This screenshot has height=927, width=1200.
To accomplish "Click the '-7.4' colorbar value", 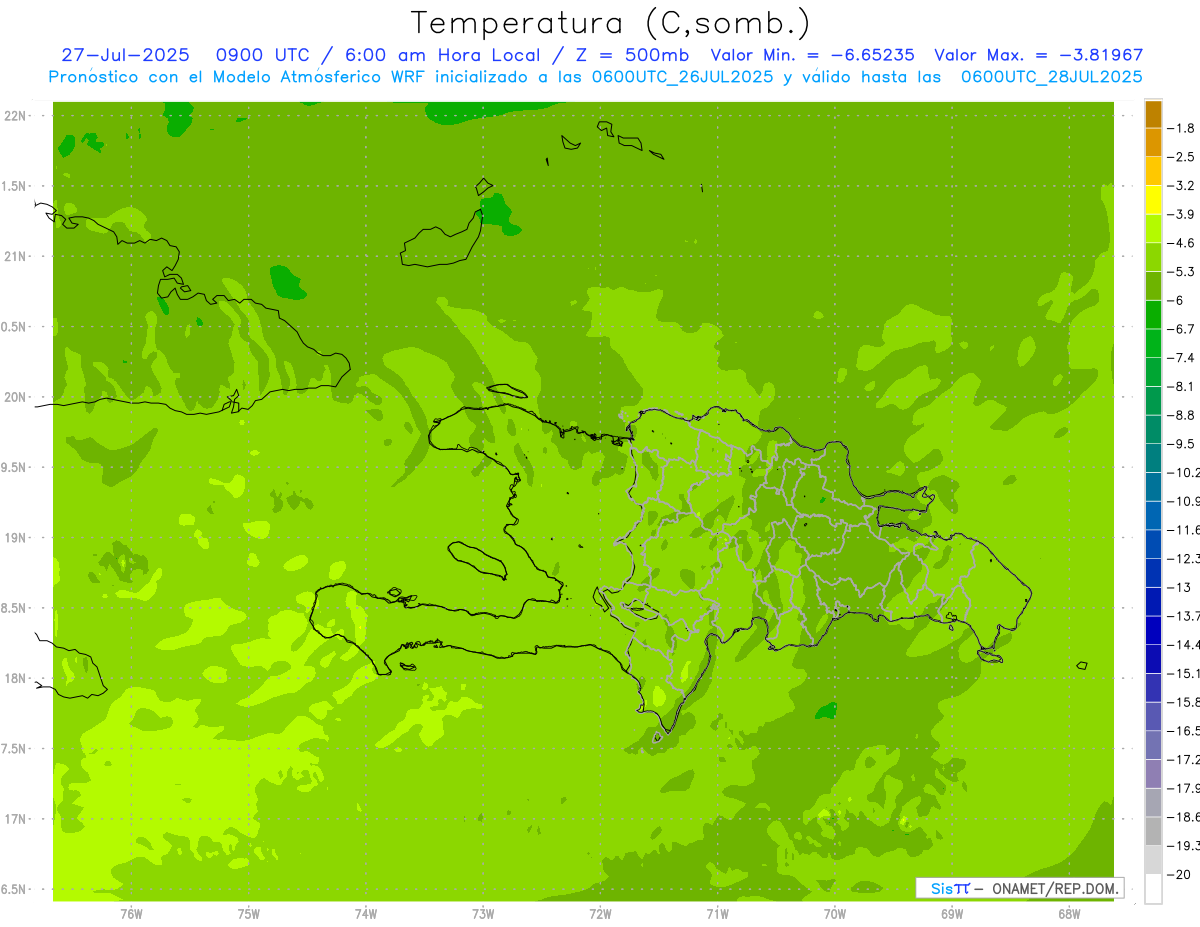I will click(1181, 358).
